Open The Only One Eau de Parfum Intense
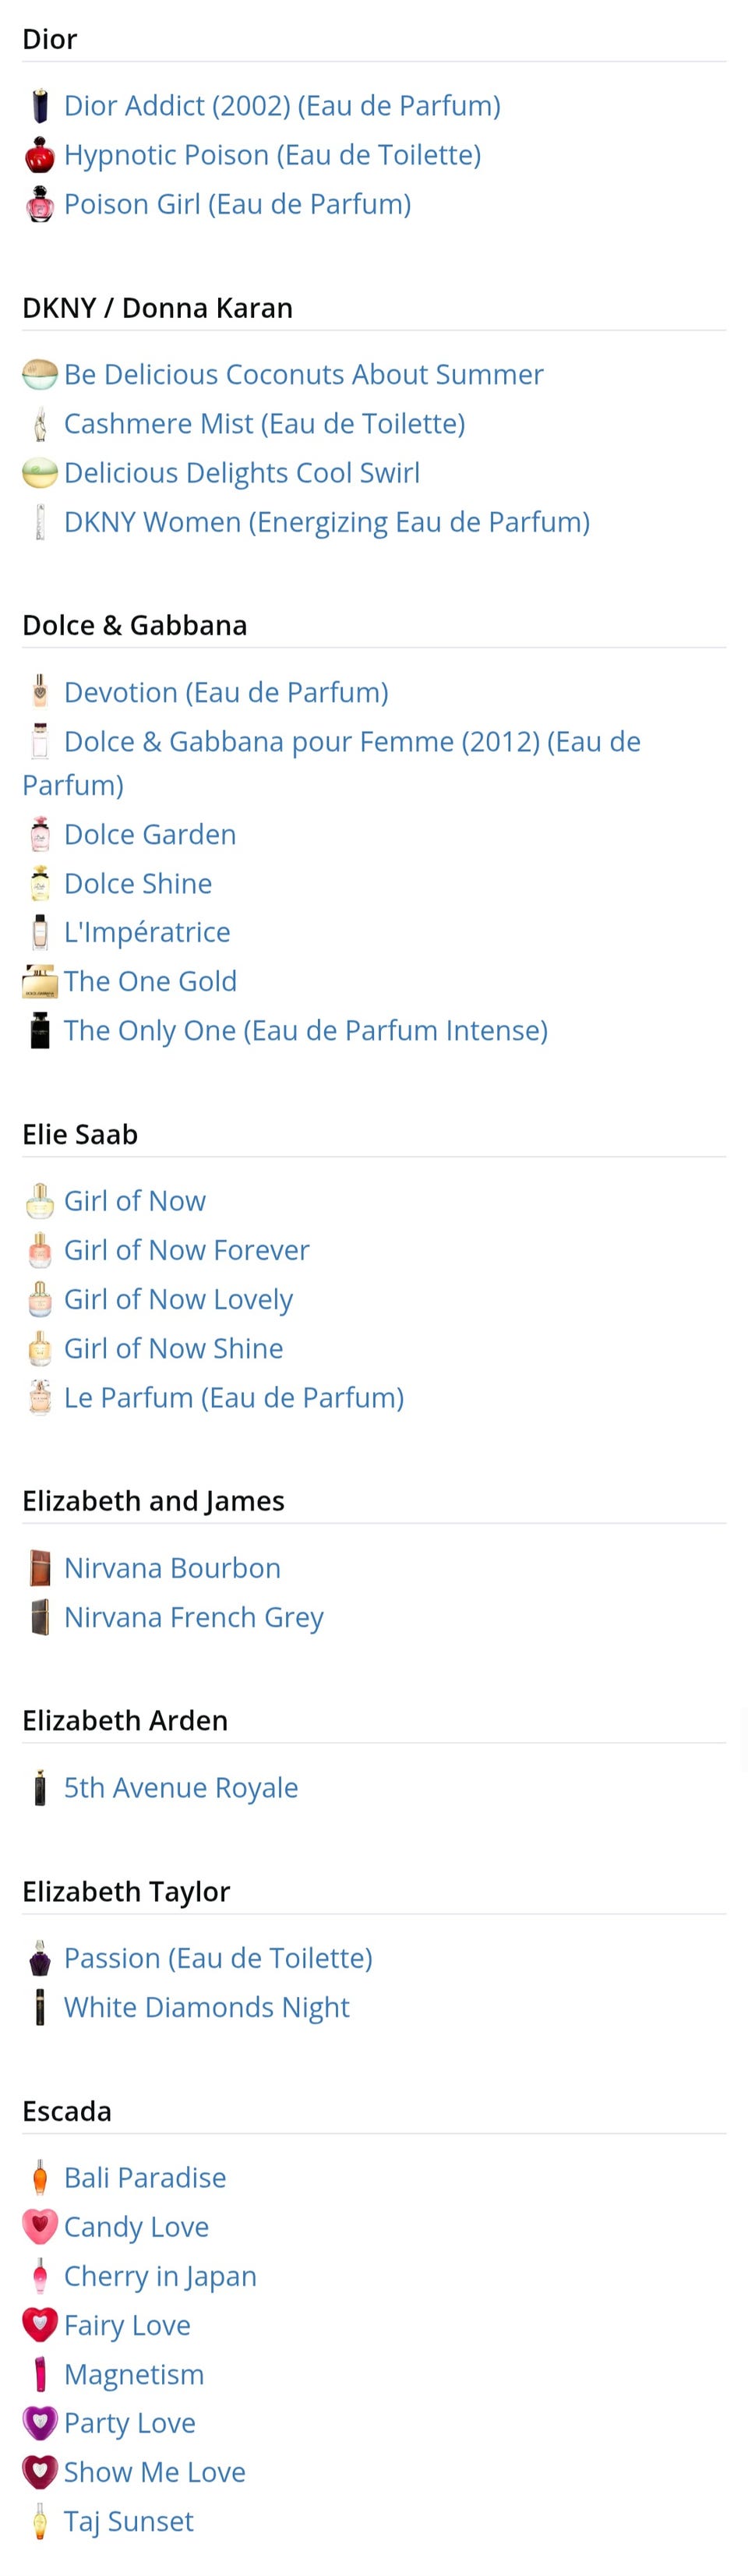Screen dimensions: 748x2576 point(305,1030)
